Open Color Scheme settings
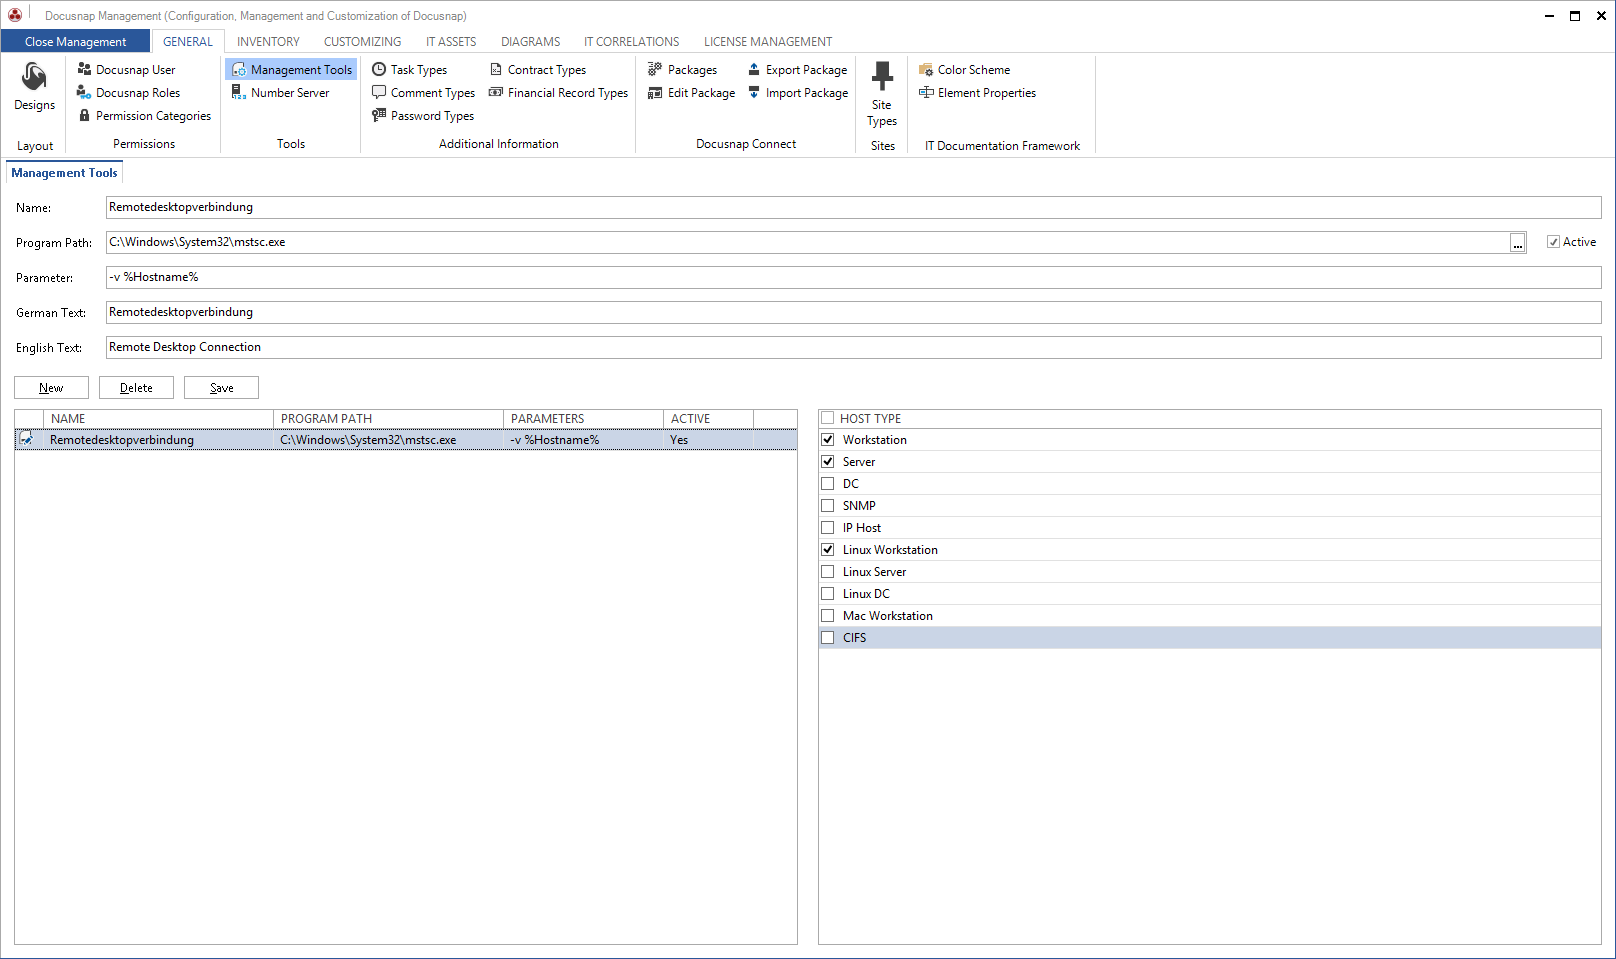This screenshot has height=959, width=1616. [965, 70]
